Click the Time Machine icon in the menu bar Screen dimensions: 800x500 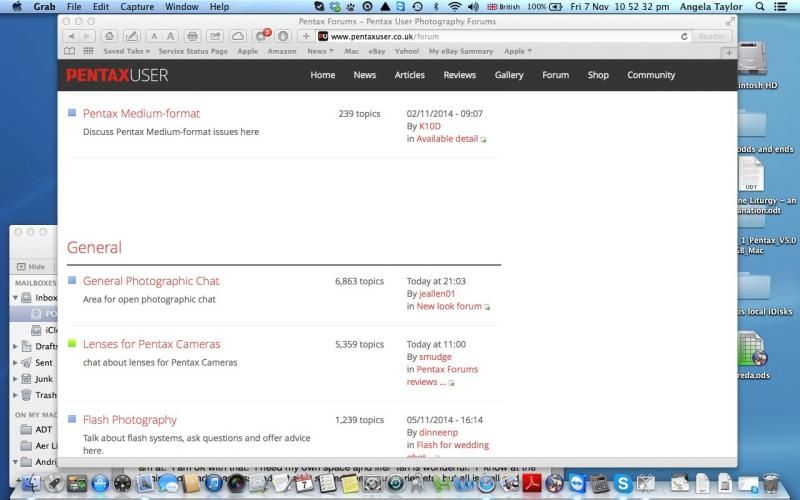(x=417, y=7)
